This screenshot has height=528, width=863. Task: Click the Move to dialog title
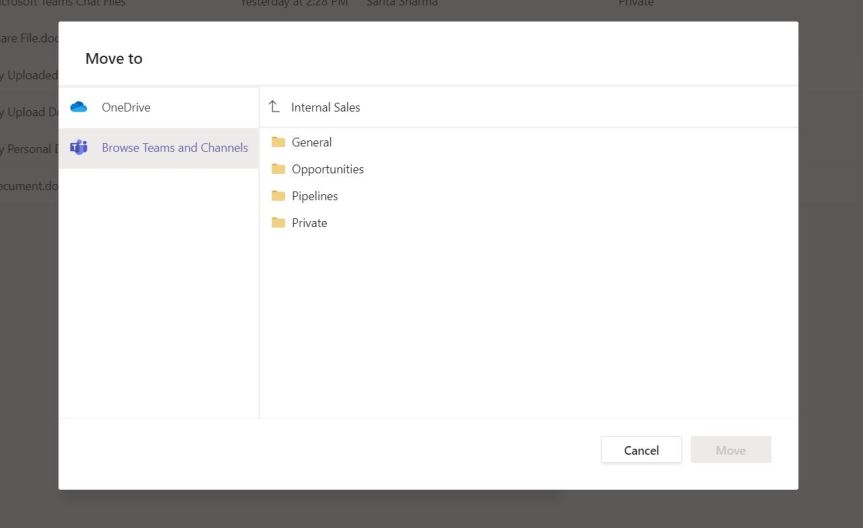click(x=114, y=59)
